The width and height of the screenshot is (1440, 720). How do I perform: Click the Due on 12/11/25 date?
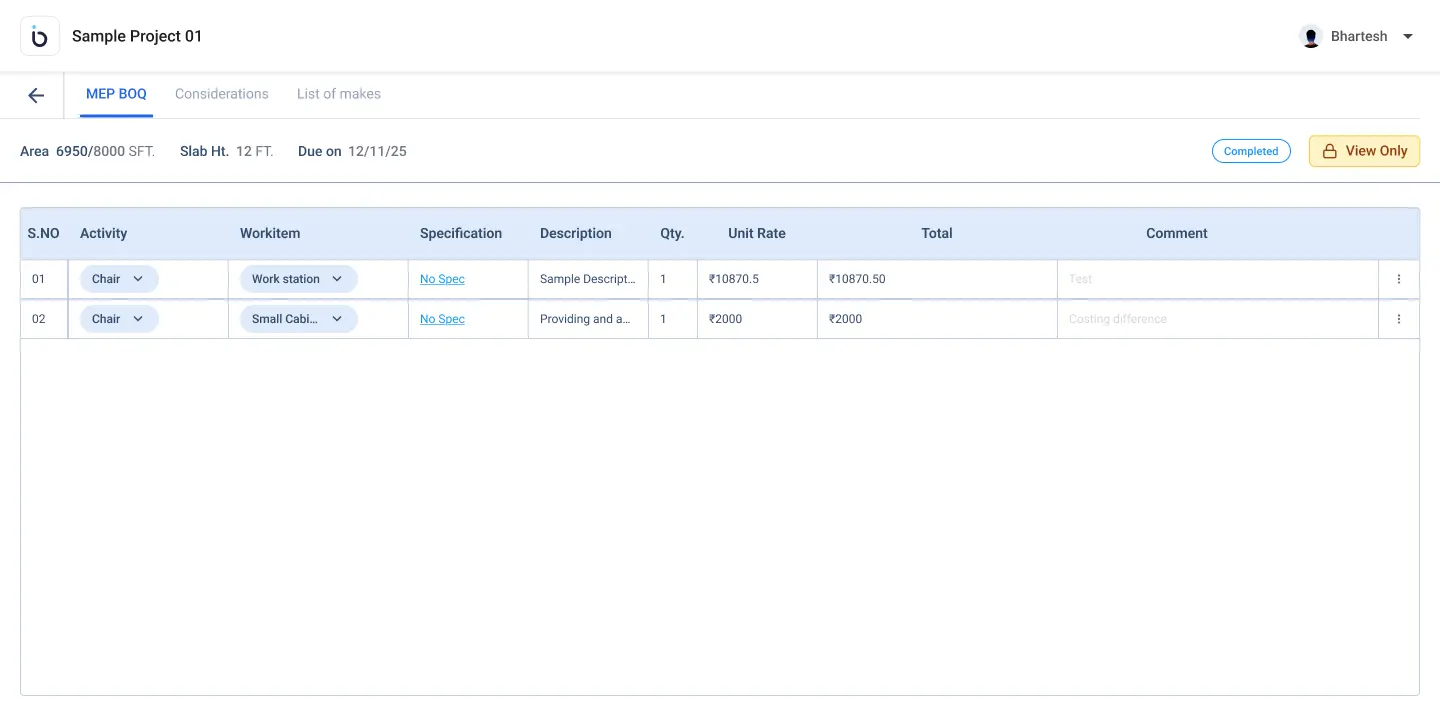click(x=352, y=151)
